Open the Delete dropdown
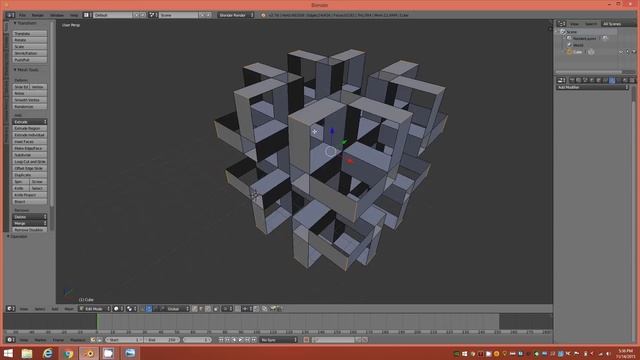Image resolution: width=640 pixels, height=360 pixels. point(30,217)
